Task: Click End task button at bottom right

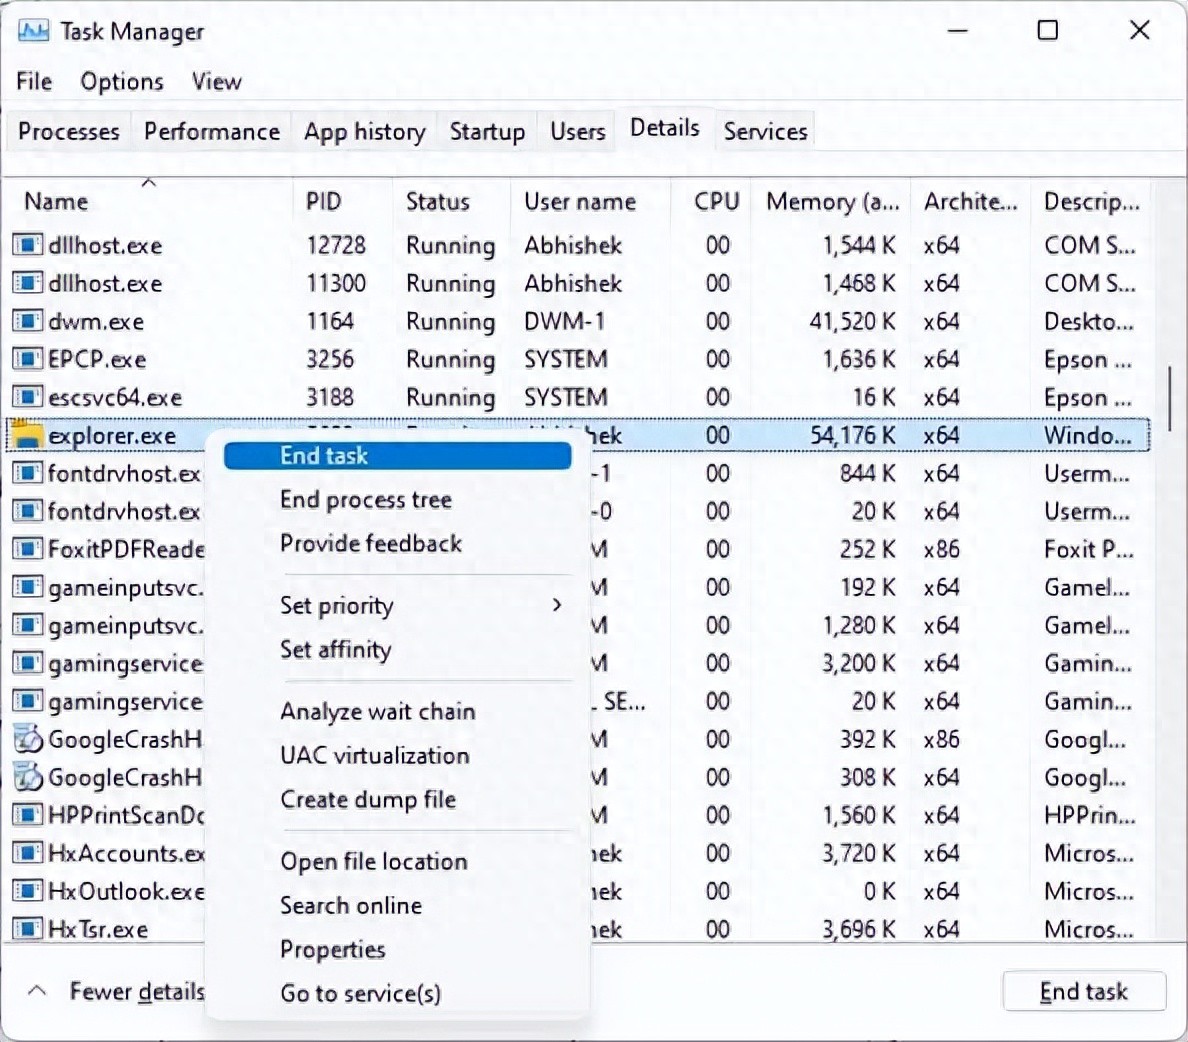Action: click(1083, 991)
